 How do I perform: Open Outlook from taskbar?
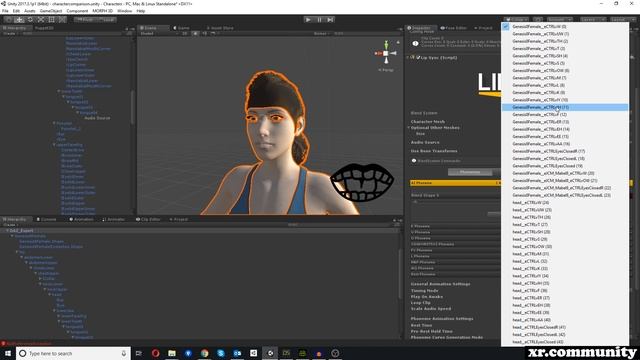pos(237,353)
